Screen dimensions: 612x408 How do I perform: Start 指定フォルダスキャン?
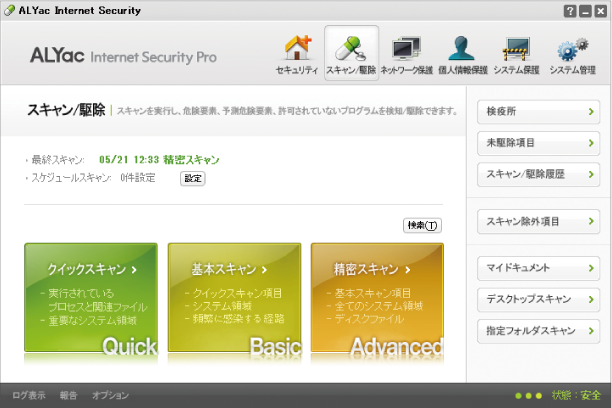(538, 331)
